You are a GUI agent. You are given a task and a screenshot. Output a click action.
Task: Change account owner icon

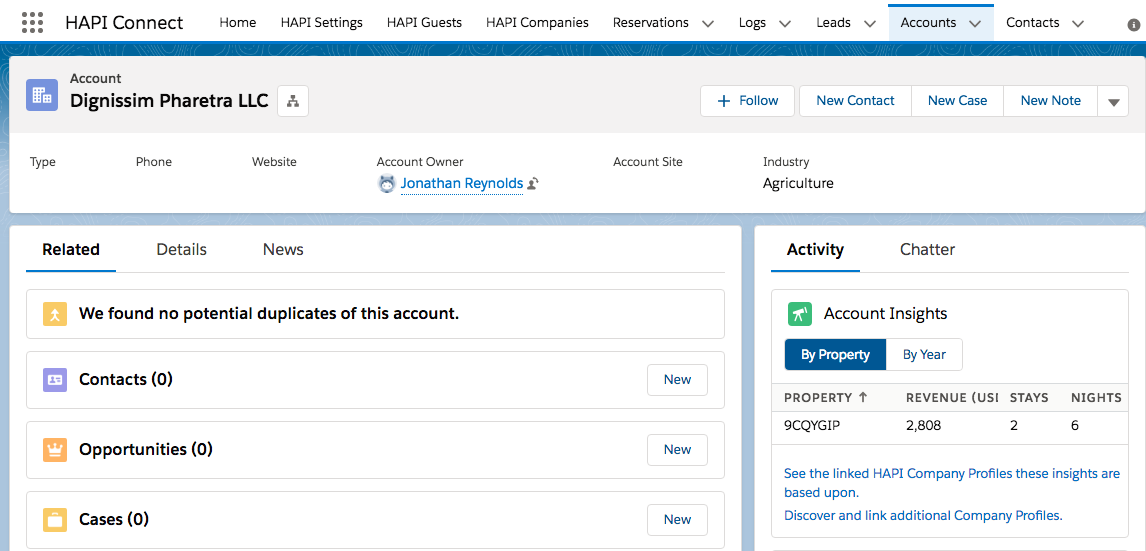[533, 184]
